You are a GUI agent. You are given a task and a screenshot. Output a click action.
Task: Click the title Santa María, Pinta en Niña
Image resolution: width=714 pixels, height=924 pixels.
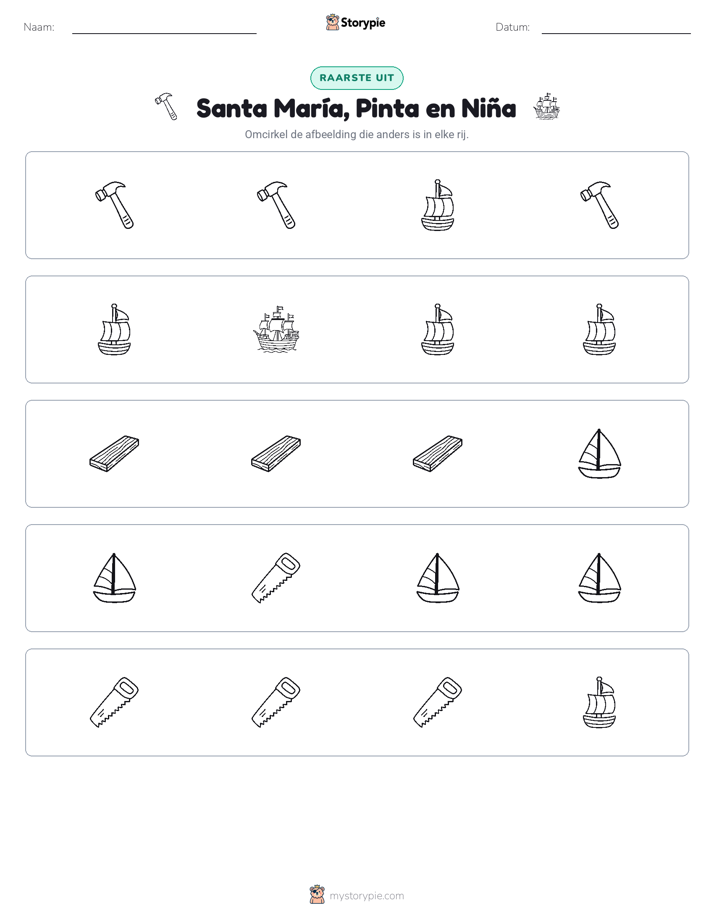point(356,108)
